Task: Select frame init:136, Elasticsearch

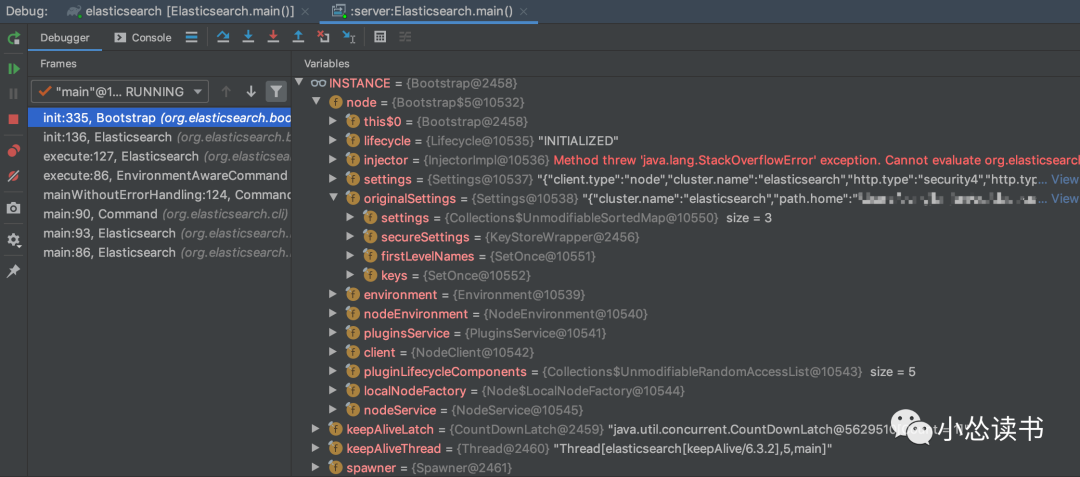Action: pyautogui.click(x=160, y=137)
